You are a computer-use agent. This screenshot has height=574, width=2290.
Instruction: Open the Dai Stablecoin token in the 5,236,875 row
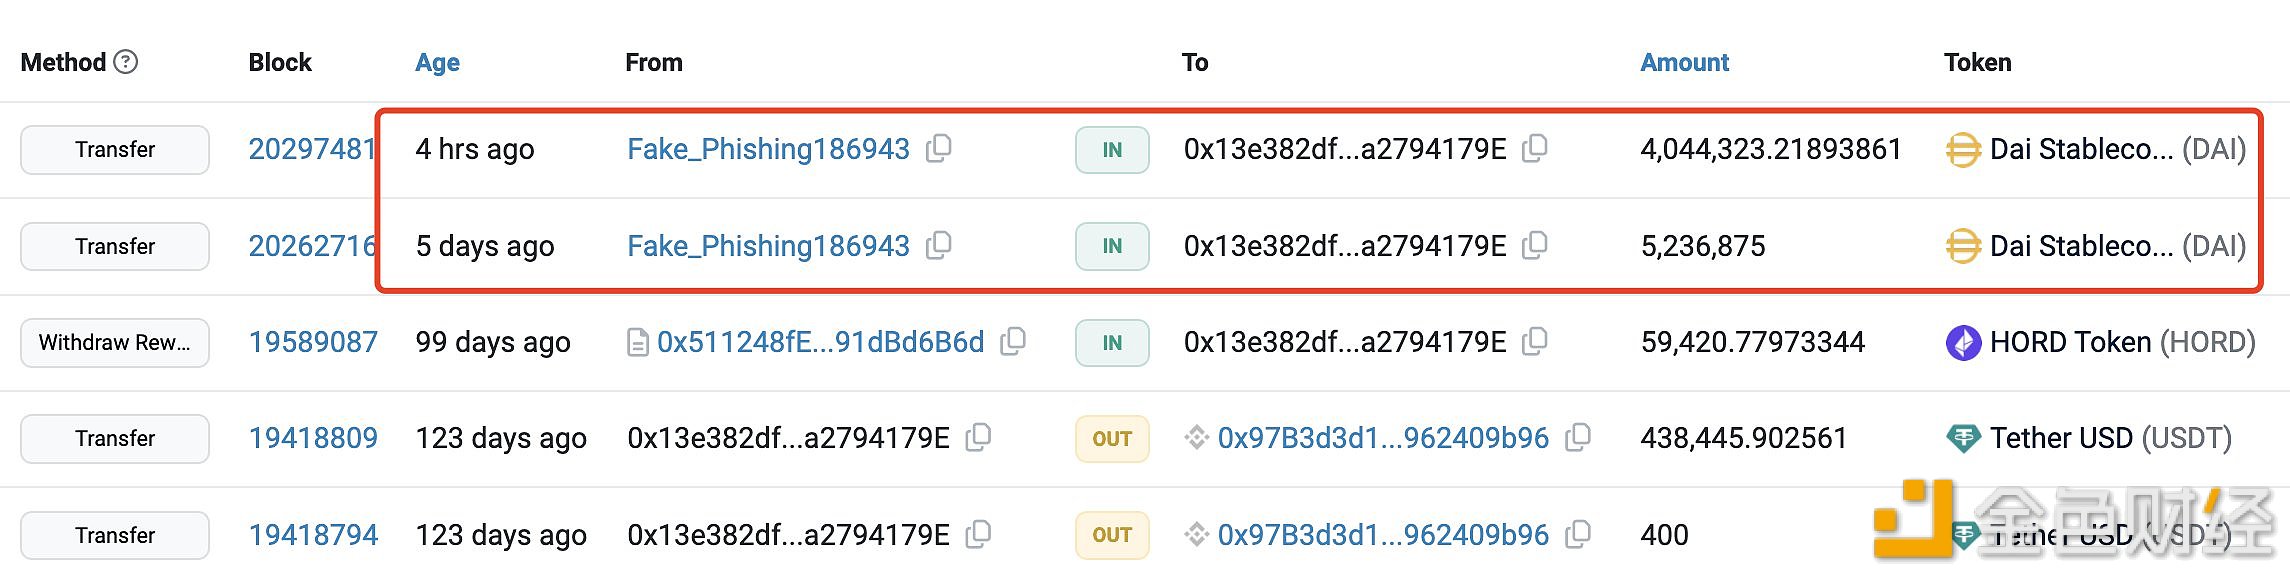[2117, 246]
